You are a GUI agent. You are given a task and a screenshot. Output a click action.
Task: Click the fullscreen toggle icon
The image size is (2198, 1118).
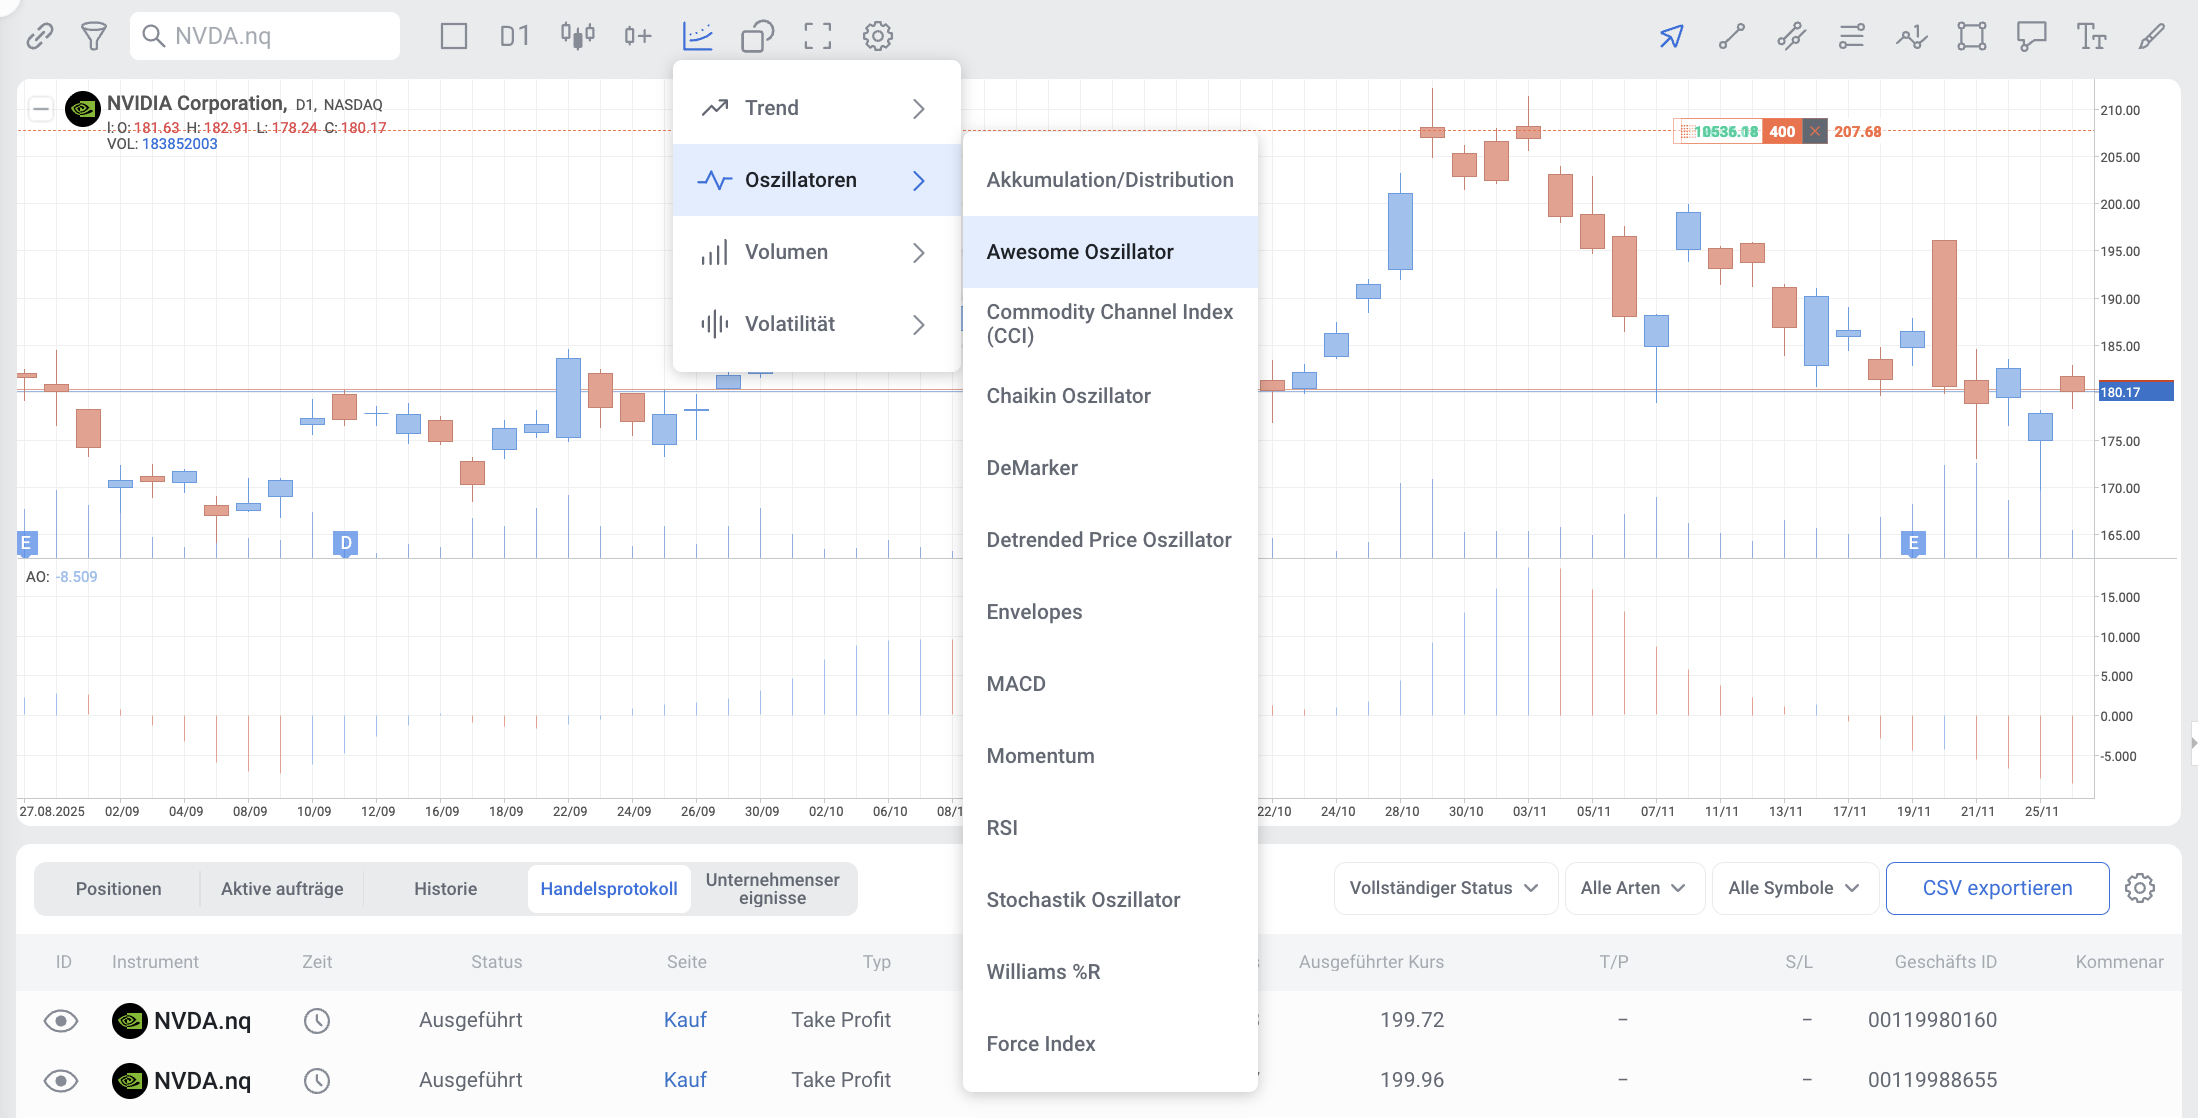pos(817,36)
